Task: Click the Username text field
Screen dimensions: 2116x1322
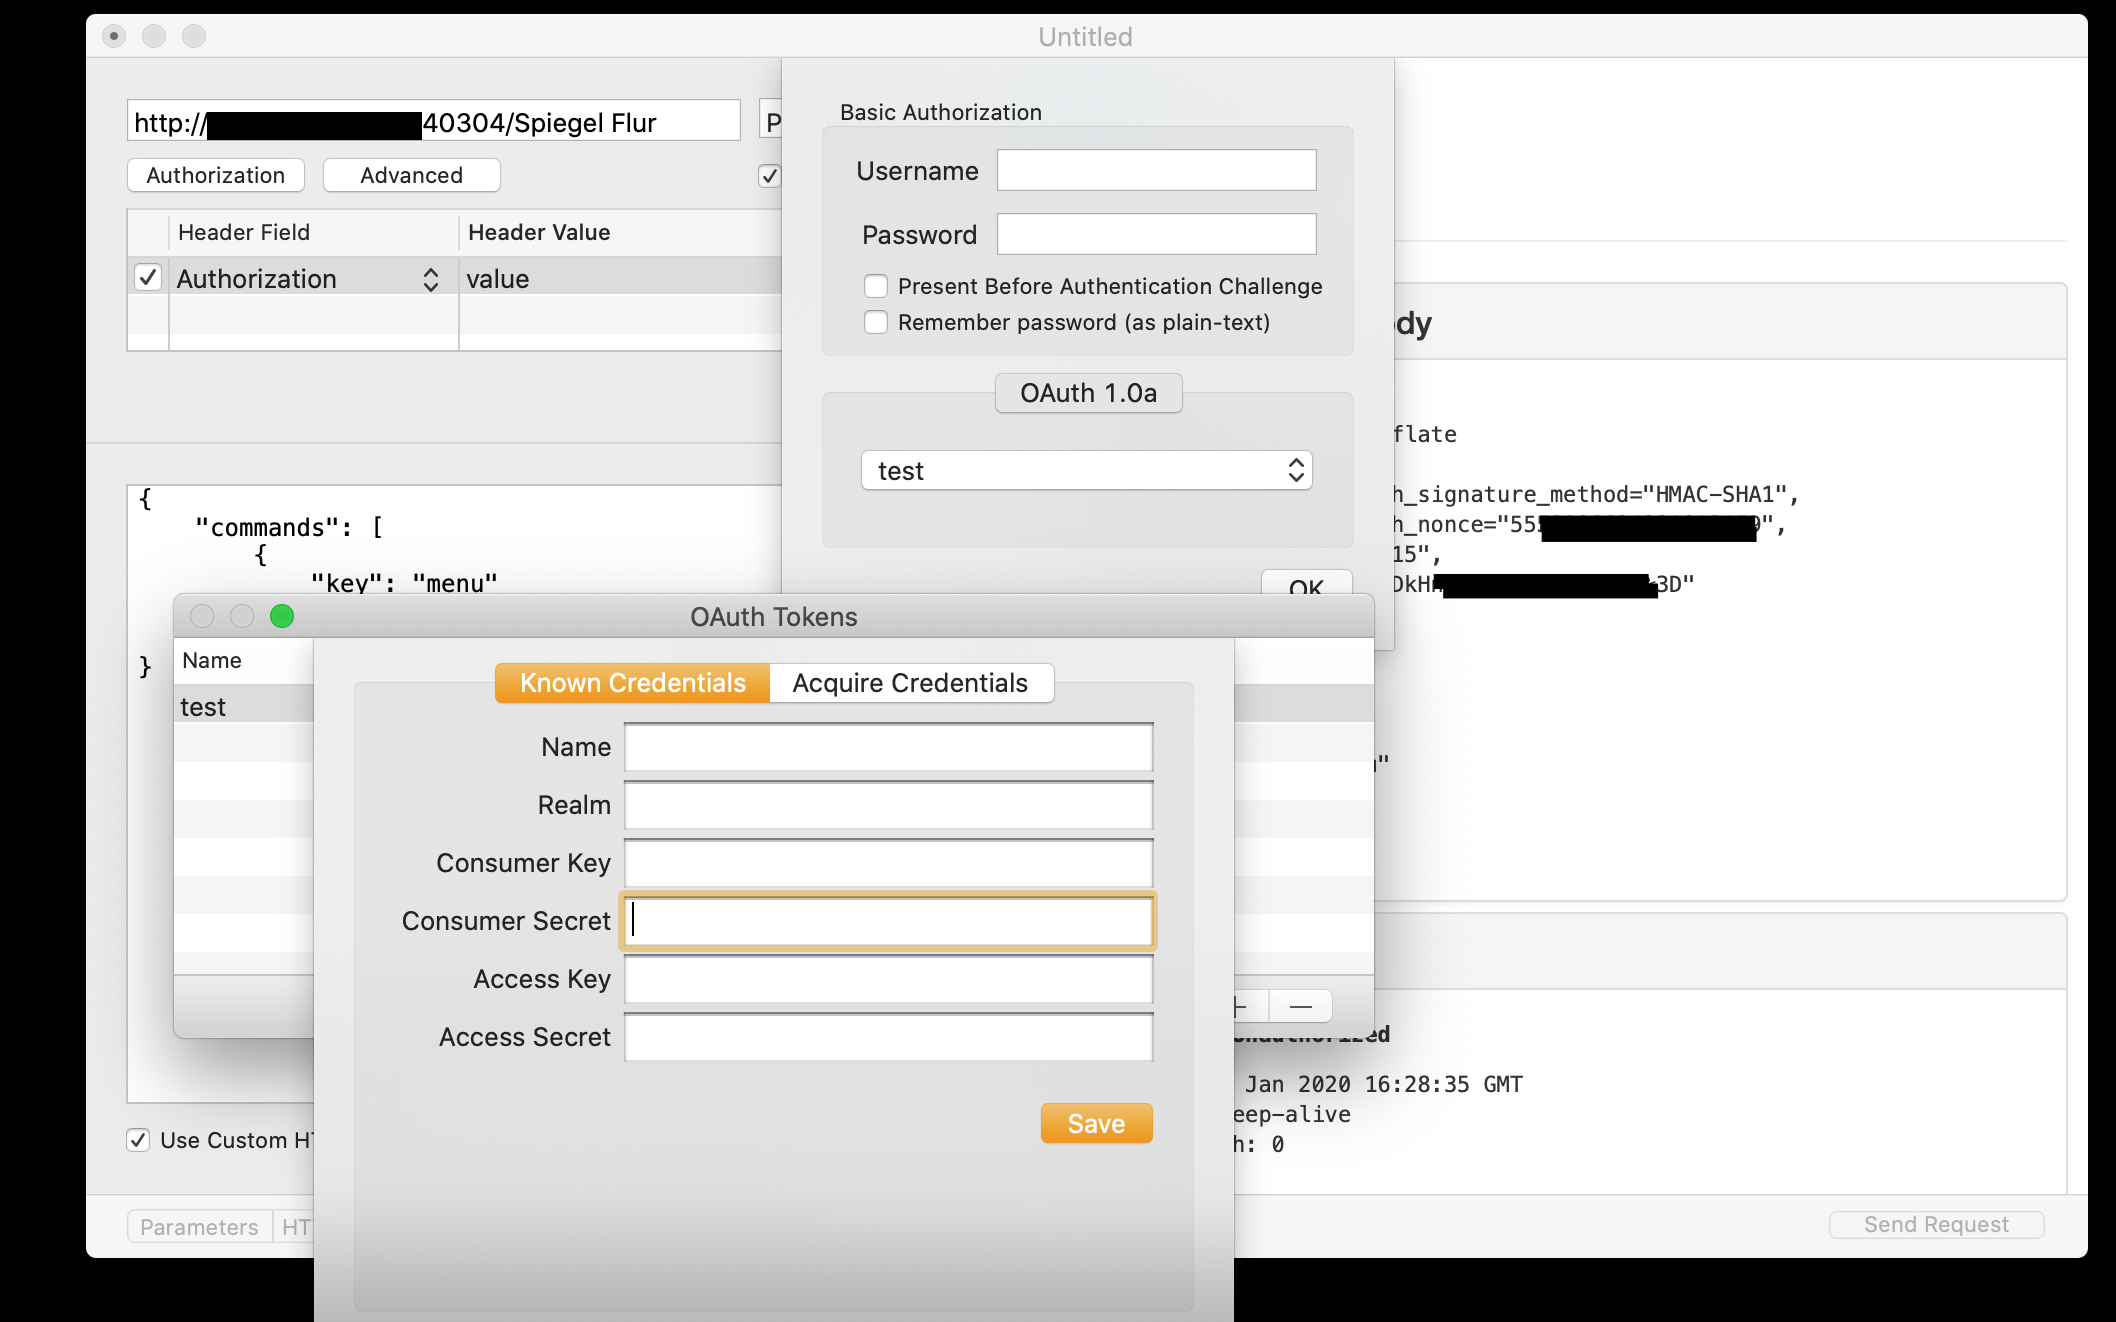Action: (1156, 170)
